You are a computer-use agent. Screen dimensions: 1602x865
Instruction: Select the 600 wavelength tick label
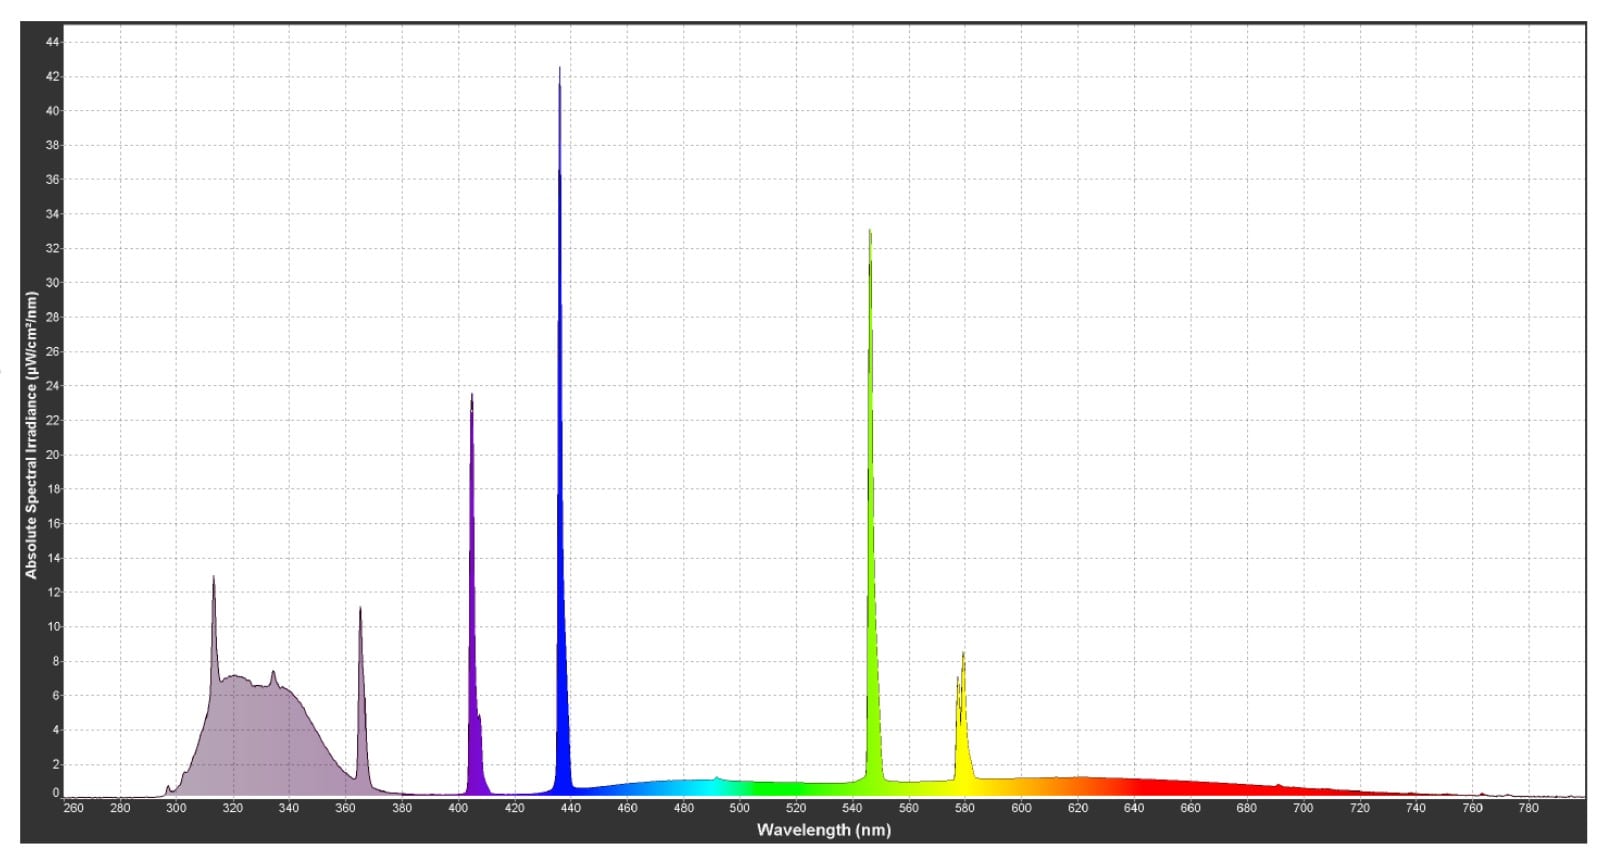coord(1021,808)
